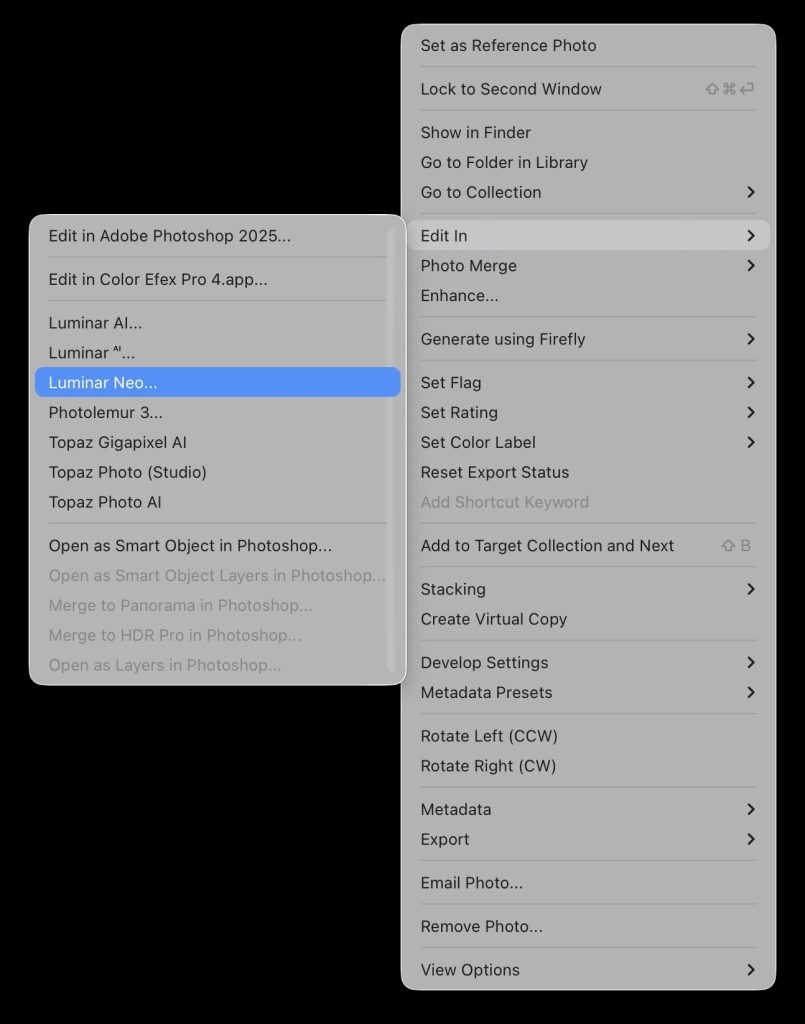This screenshot has height=1024, width=805.
Task: Send the photo to Topaz Photo AI
Action: click(x=106, y=502)
